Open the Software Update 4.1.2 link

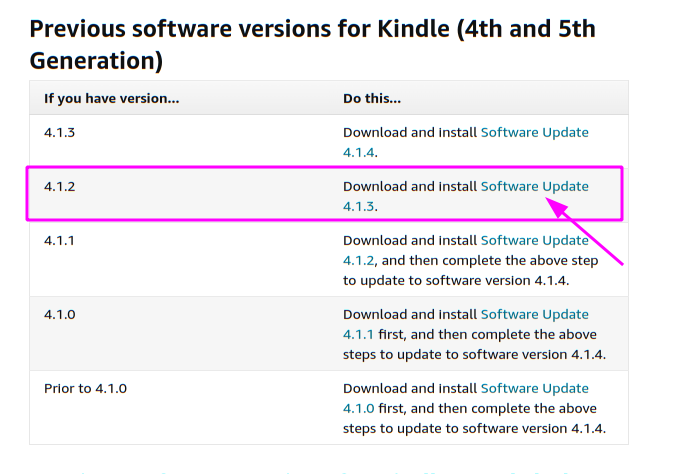(534, 240)
